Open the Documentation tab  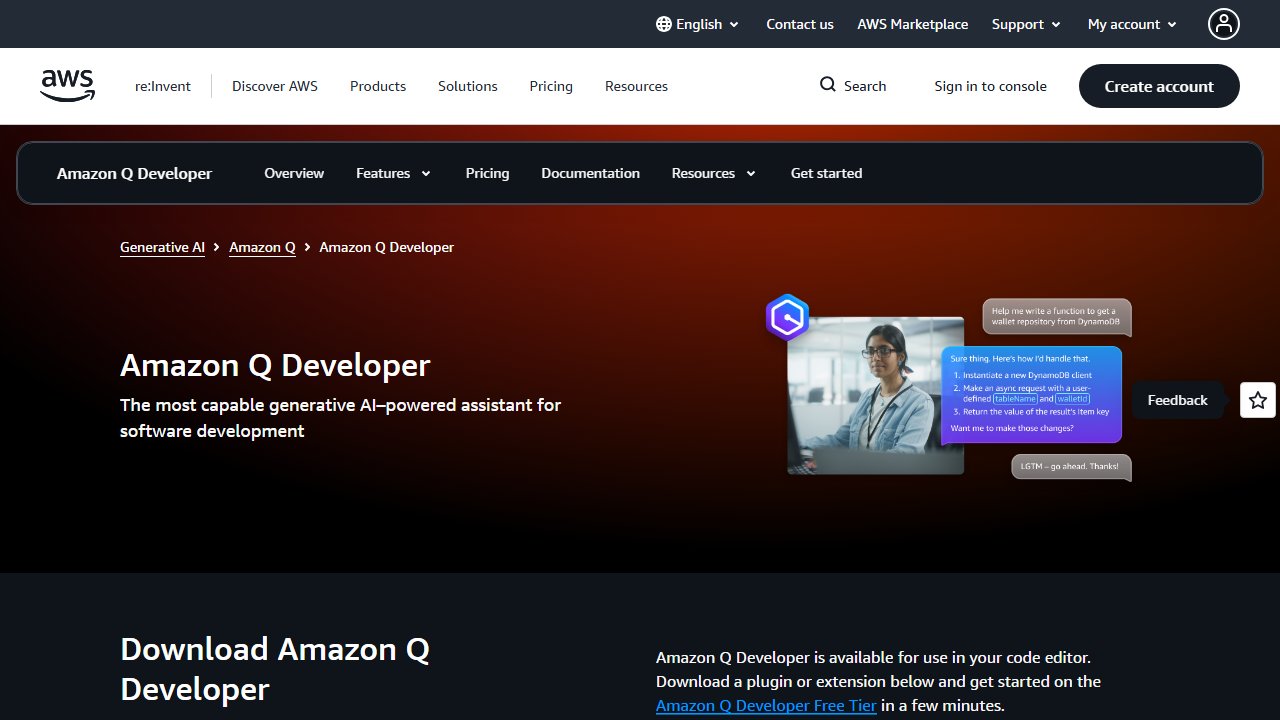pos(590,173)
